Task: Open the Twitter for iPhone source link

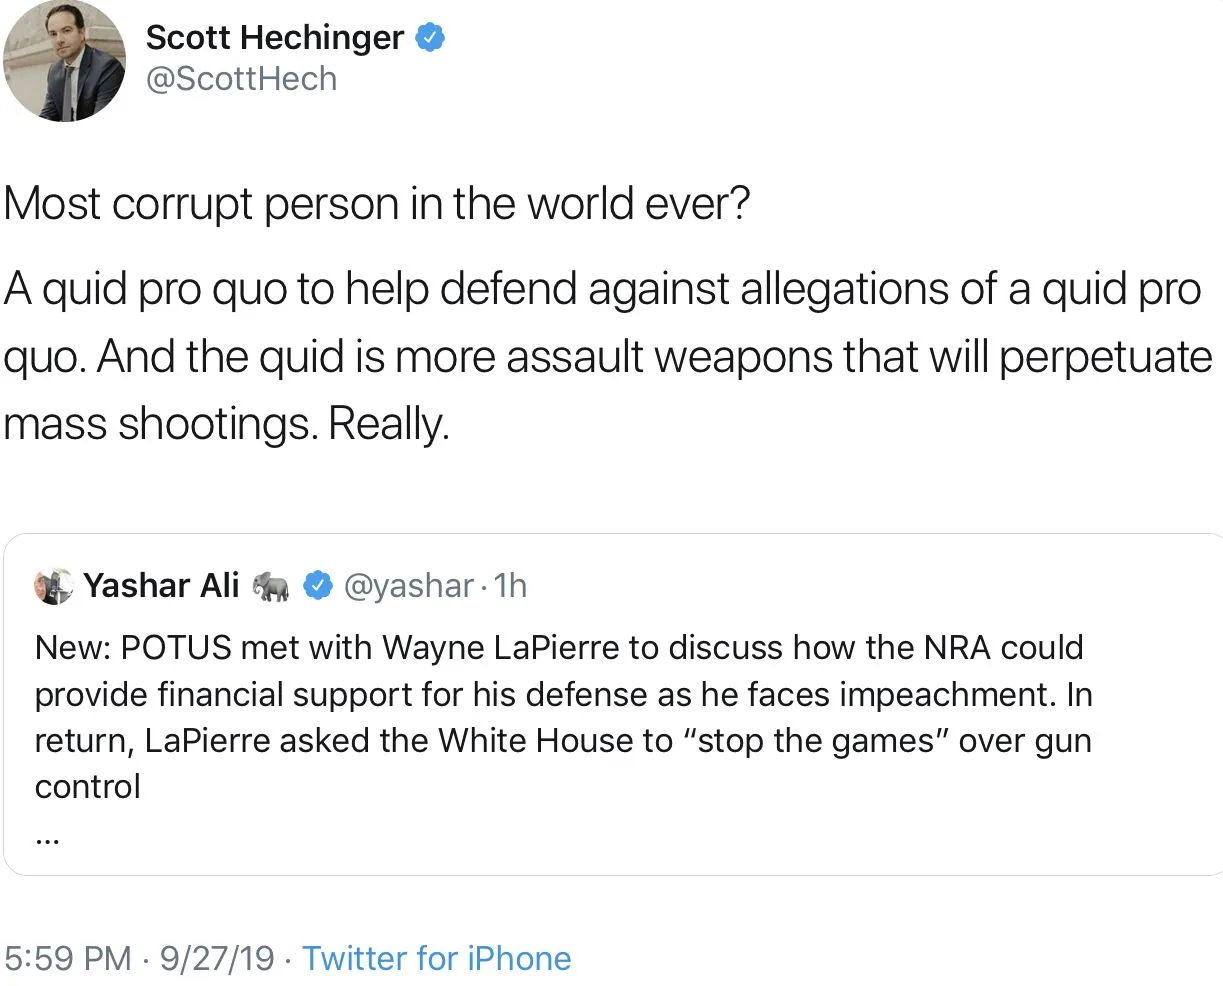Action: (436, 958)
